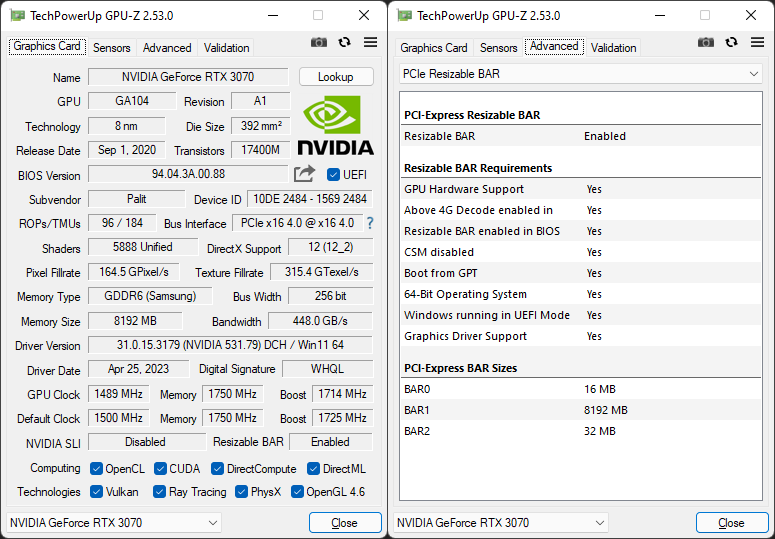Select the GPU Hardware Support row
This screenshot has width=775, height=539.
point(581,189)
